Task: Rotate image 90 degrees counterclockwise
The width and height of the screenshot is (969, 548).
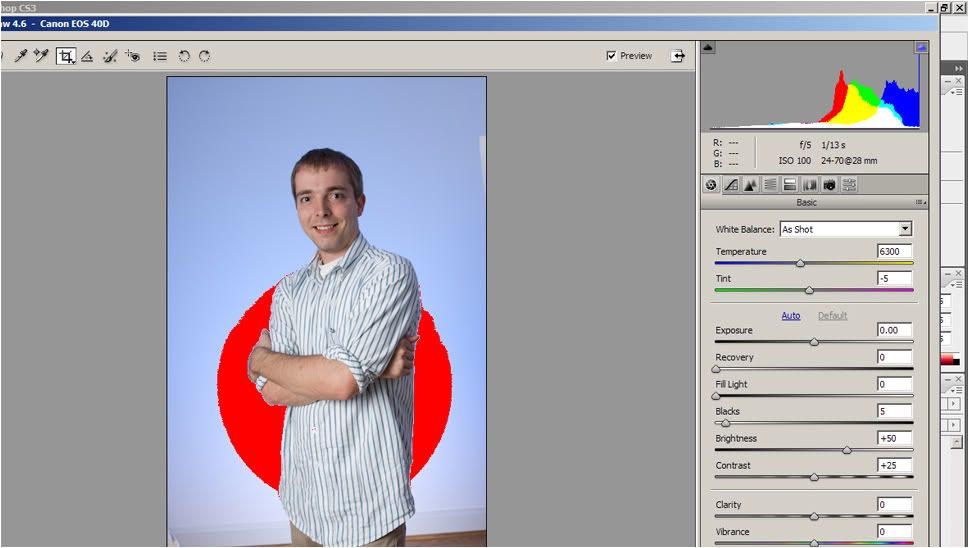Action: pyautogui.click(x=184, y=56)
